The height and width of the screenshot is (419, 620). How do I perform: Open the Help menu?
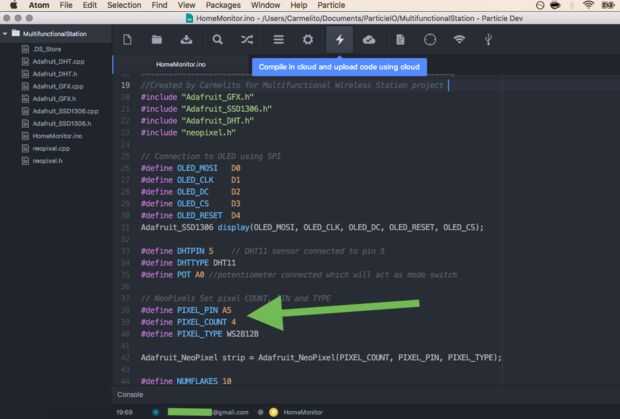(x=299, y=5)
